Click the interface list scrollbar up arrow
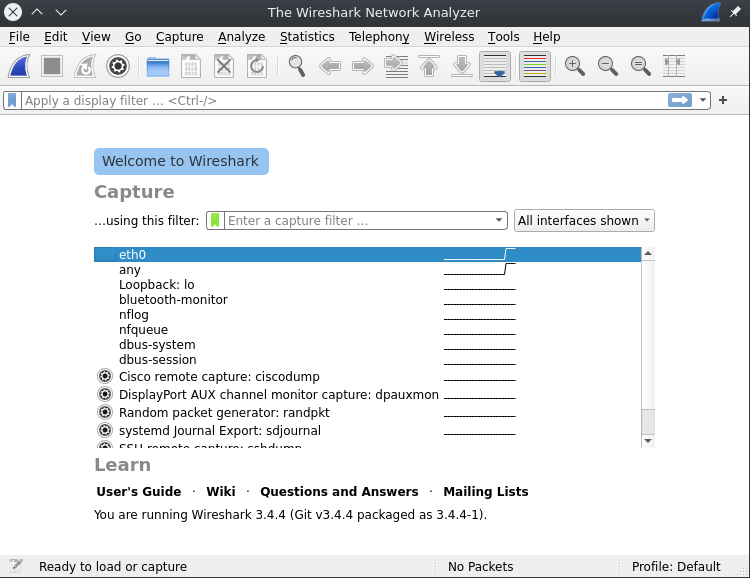Screen dimensions: 750x578 [648, 254]
